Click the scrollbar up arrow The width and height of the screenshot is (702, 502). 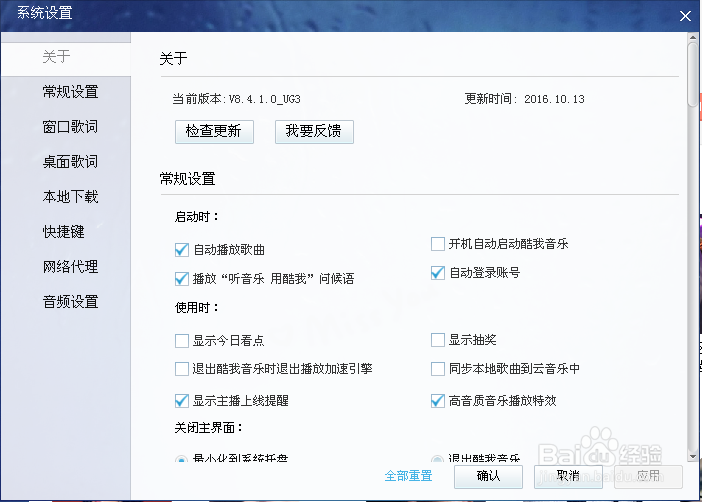[x=693, y=38]
